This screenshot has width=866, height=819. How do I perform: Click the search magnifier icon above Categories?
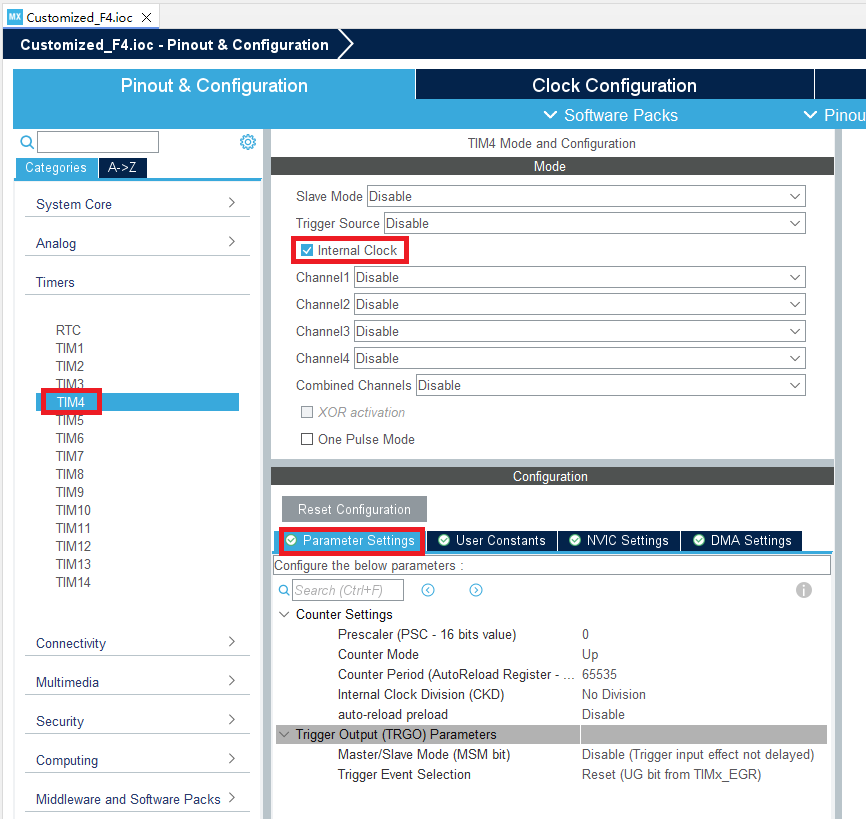(x=27, y=142)
